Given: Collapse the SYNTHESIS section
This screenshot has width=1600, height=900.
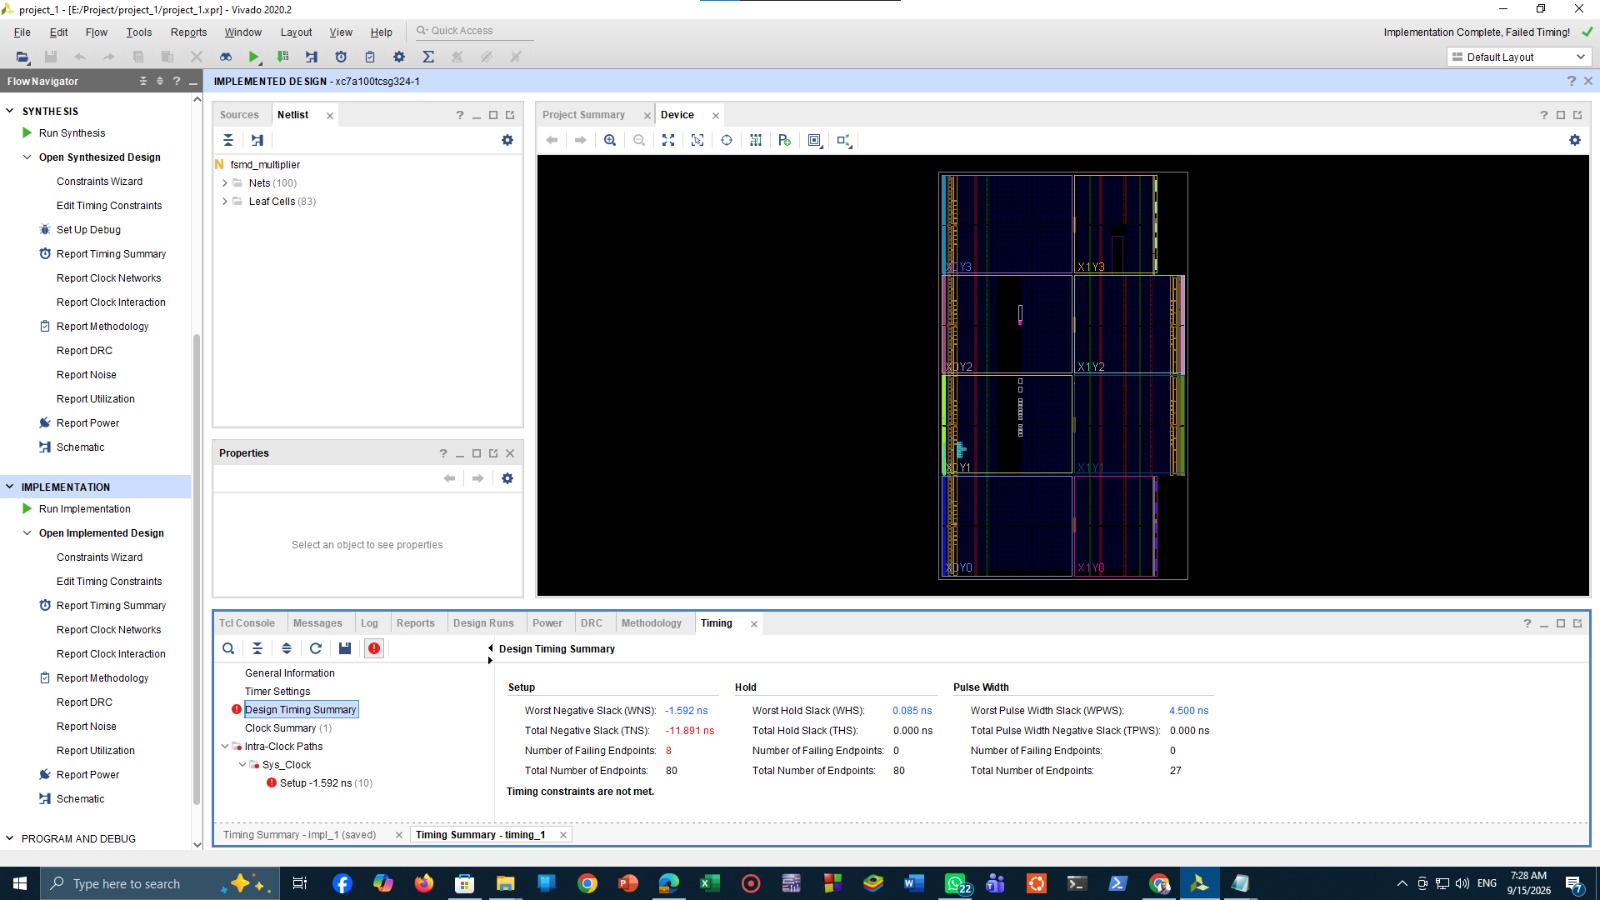Looking at the screenshot, I should pos(10,111).
